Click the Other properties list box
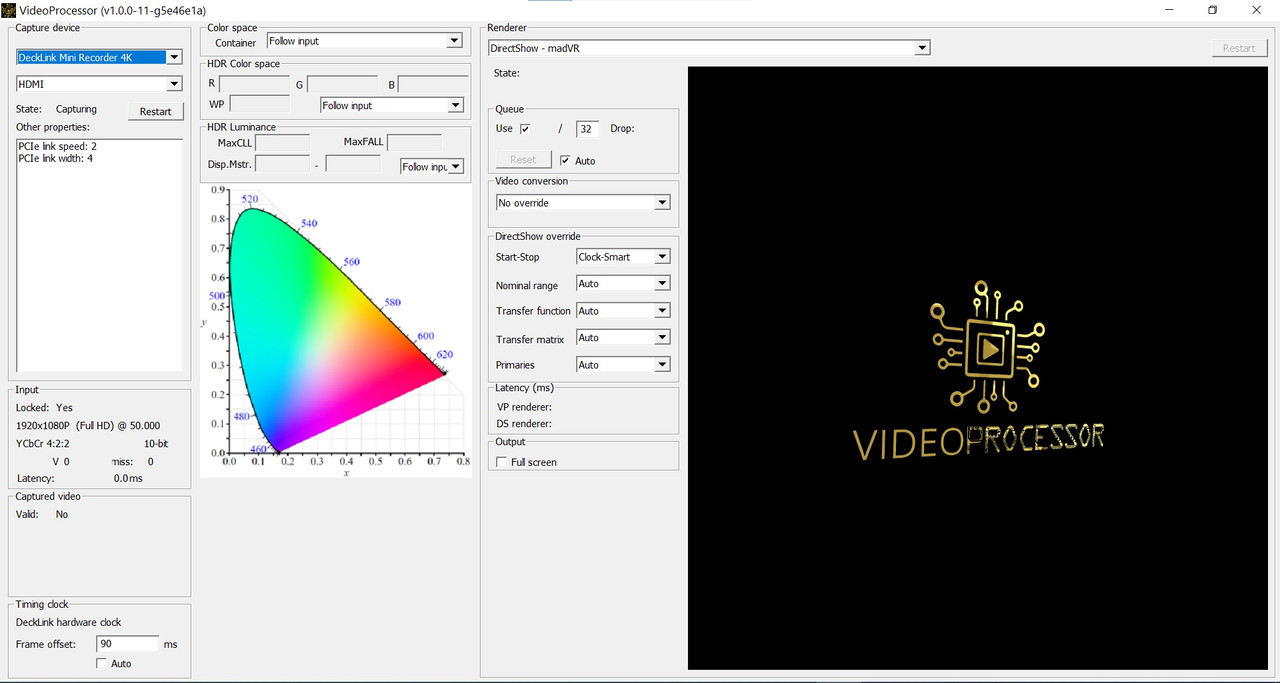This screenshot has width=1280, height=683. point(99,255)
